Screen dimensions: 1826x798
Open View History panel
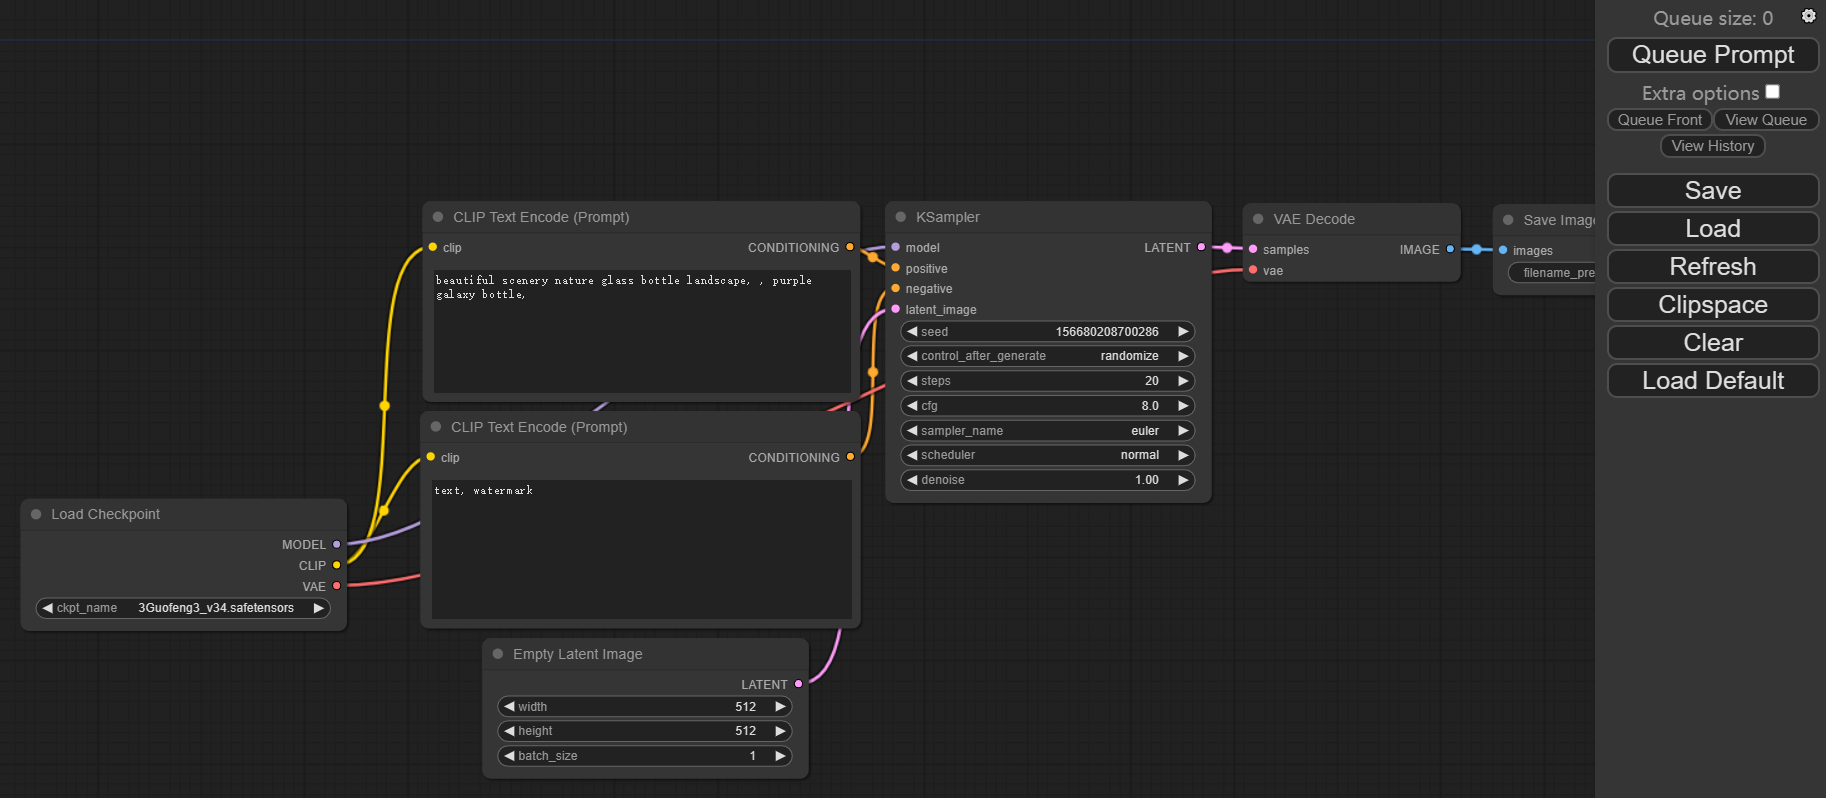(x=1712, y=146)
